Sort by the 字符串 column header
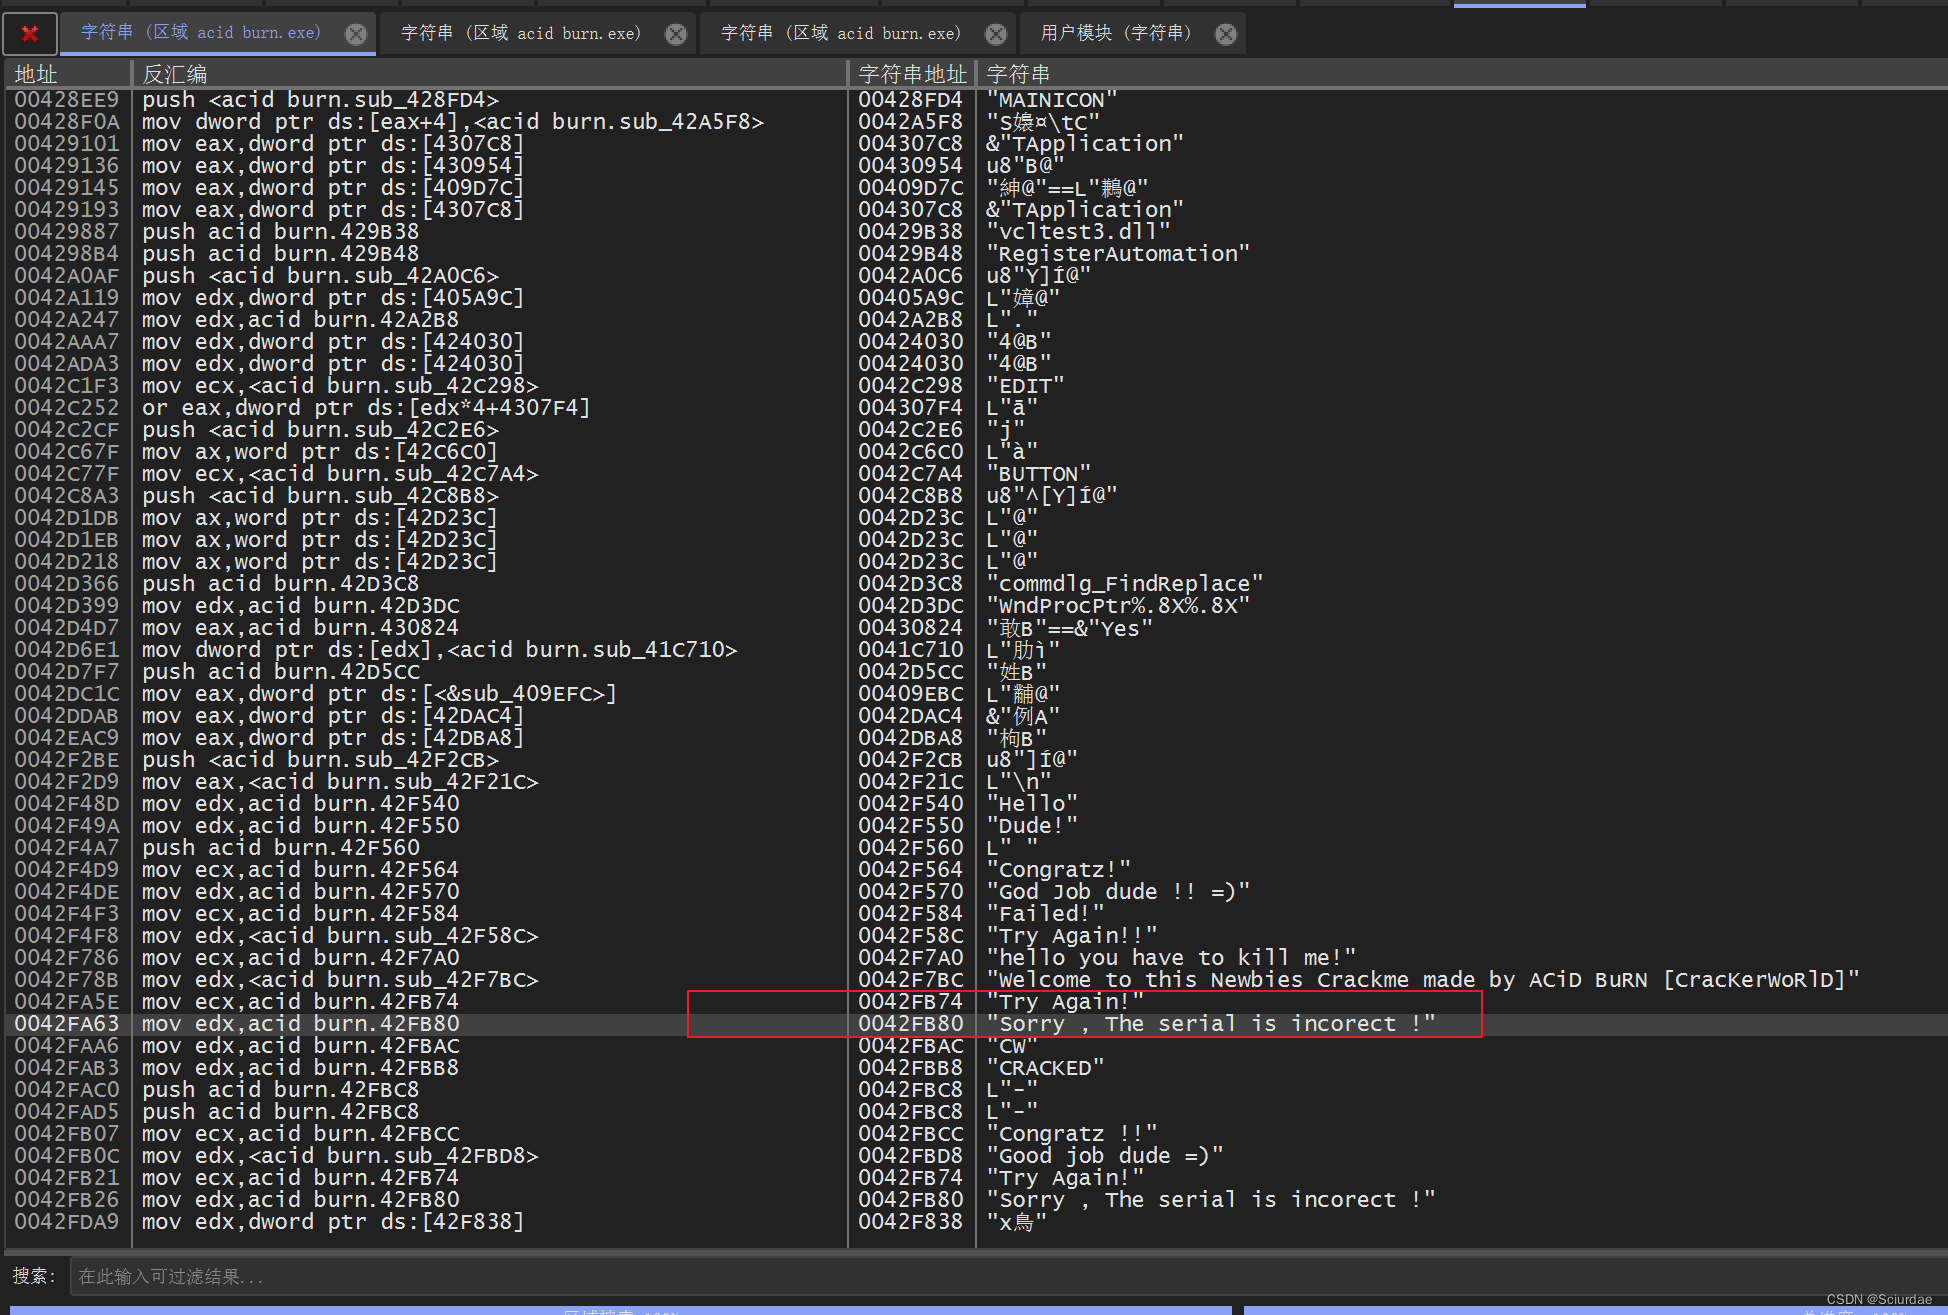Viewport: 1948px width, 1315px height. 1018,74
